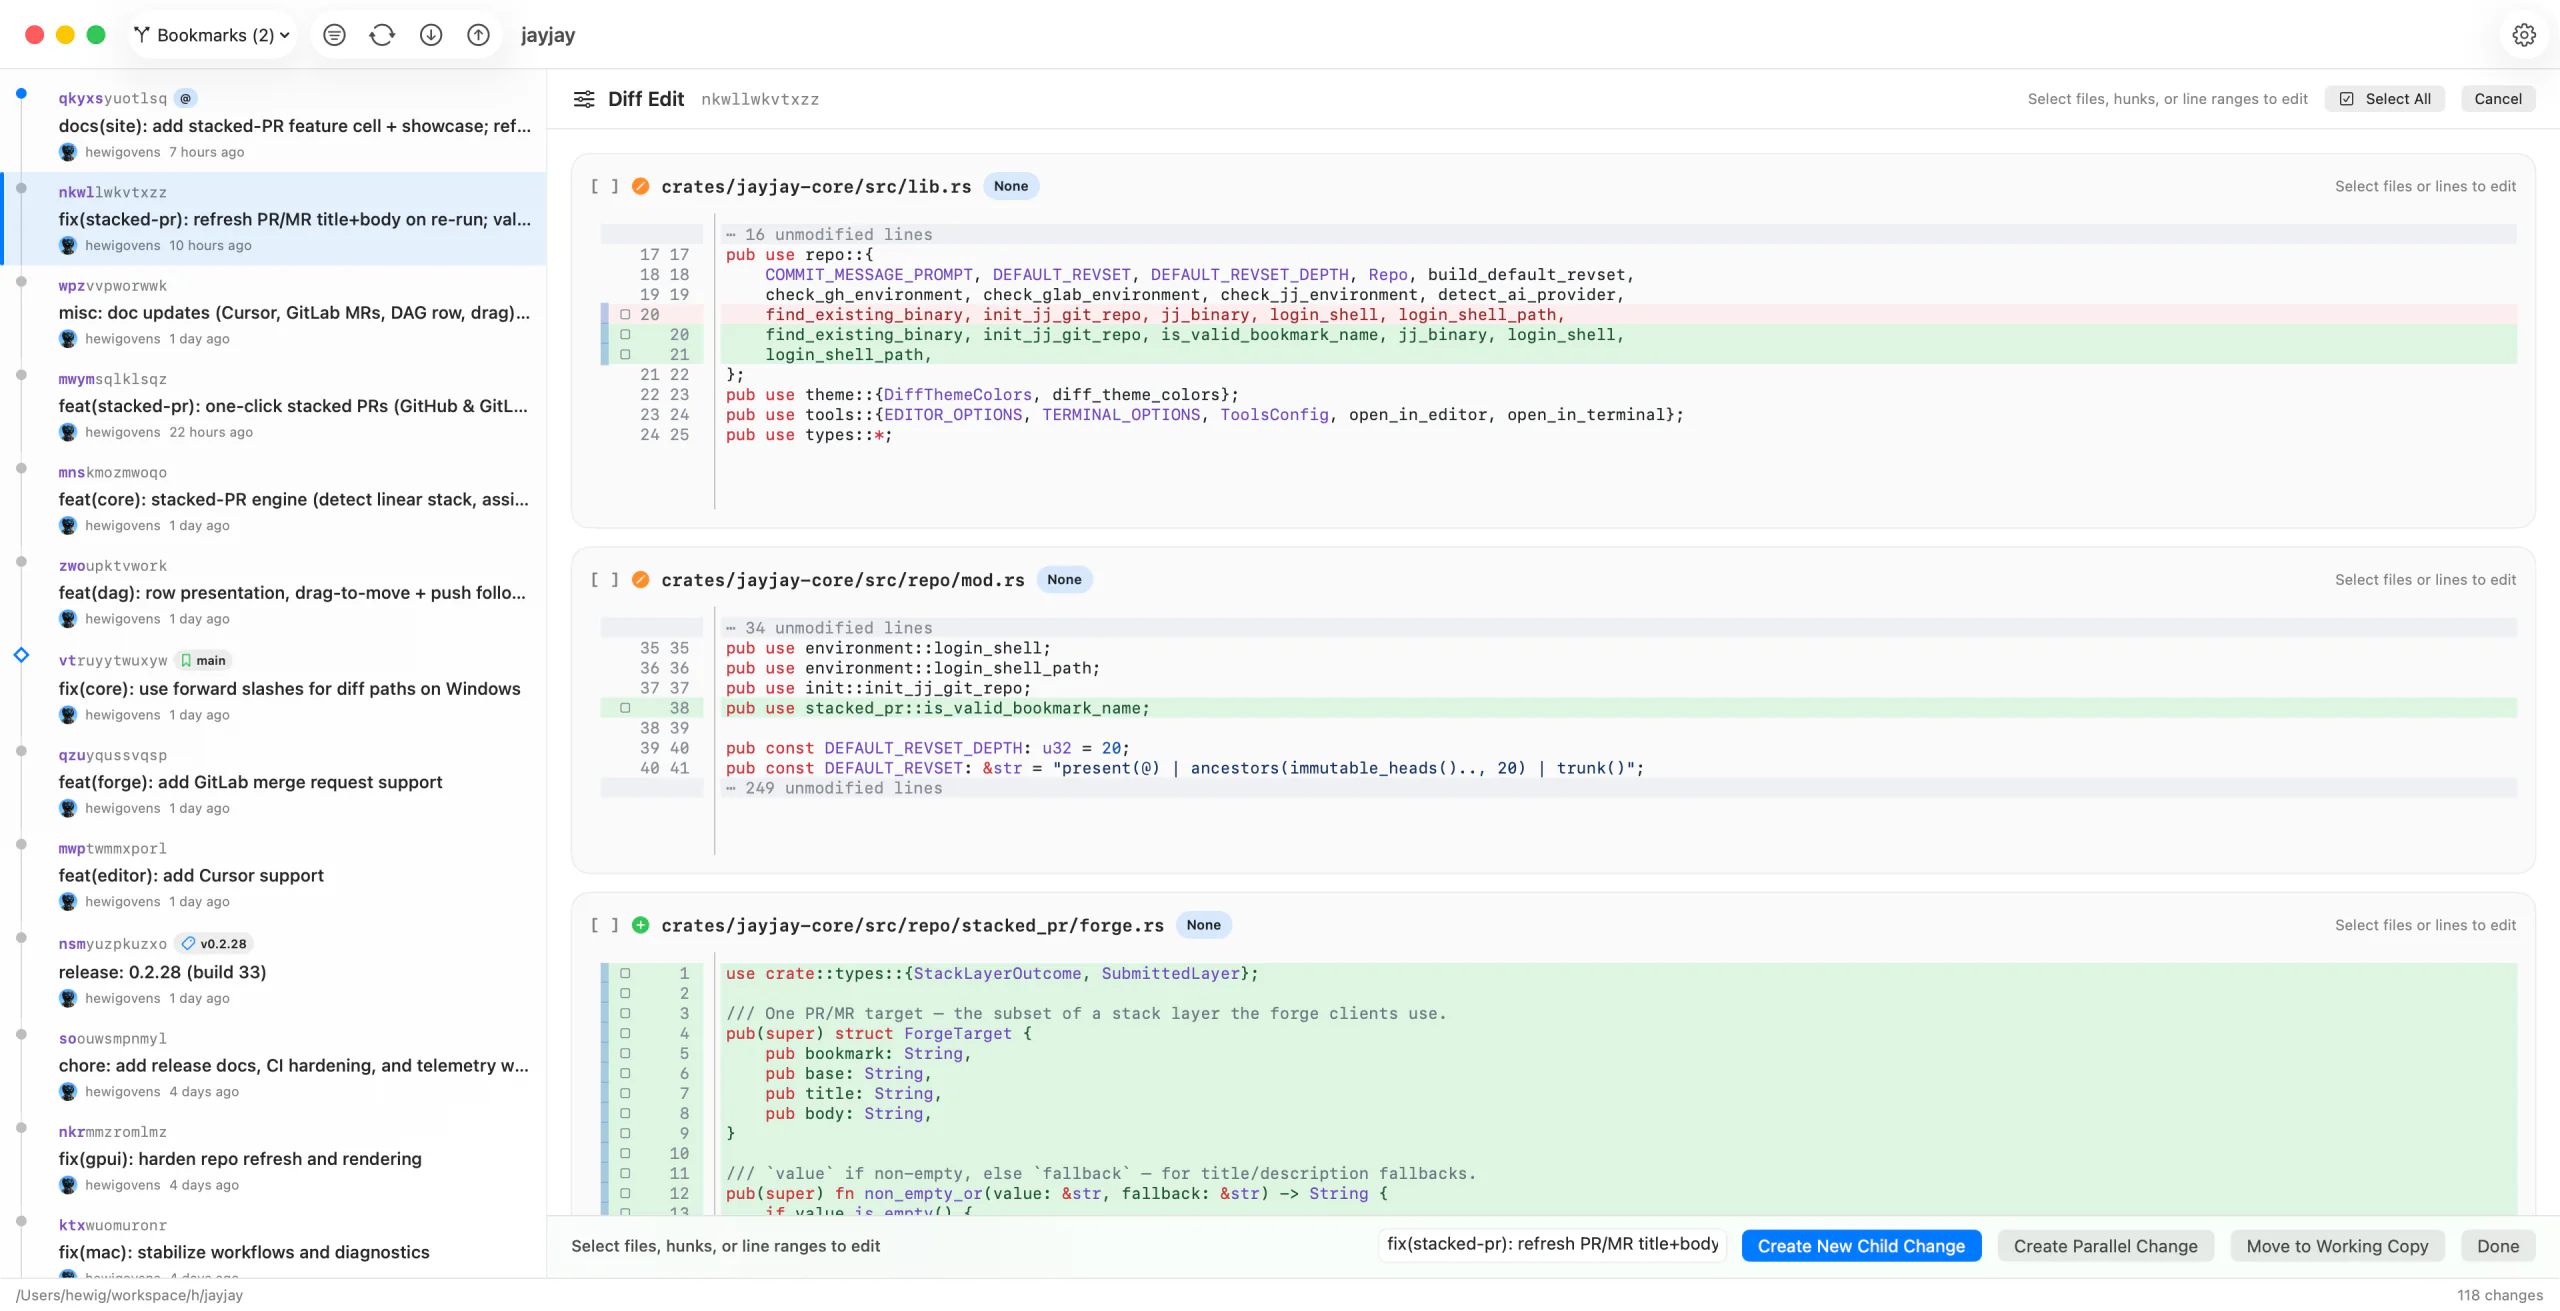Open settings via the gear icon
The image size is (2560, 1311).
click(x=2524, y=35)
